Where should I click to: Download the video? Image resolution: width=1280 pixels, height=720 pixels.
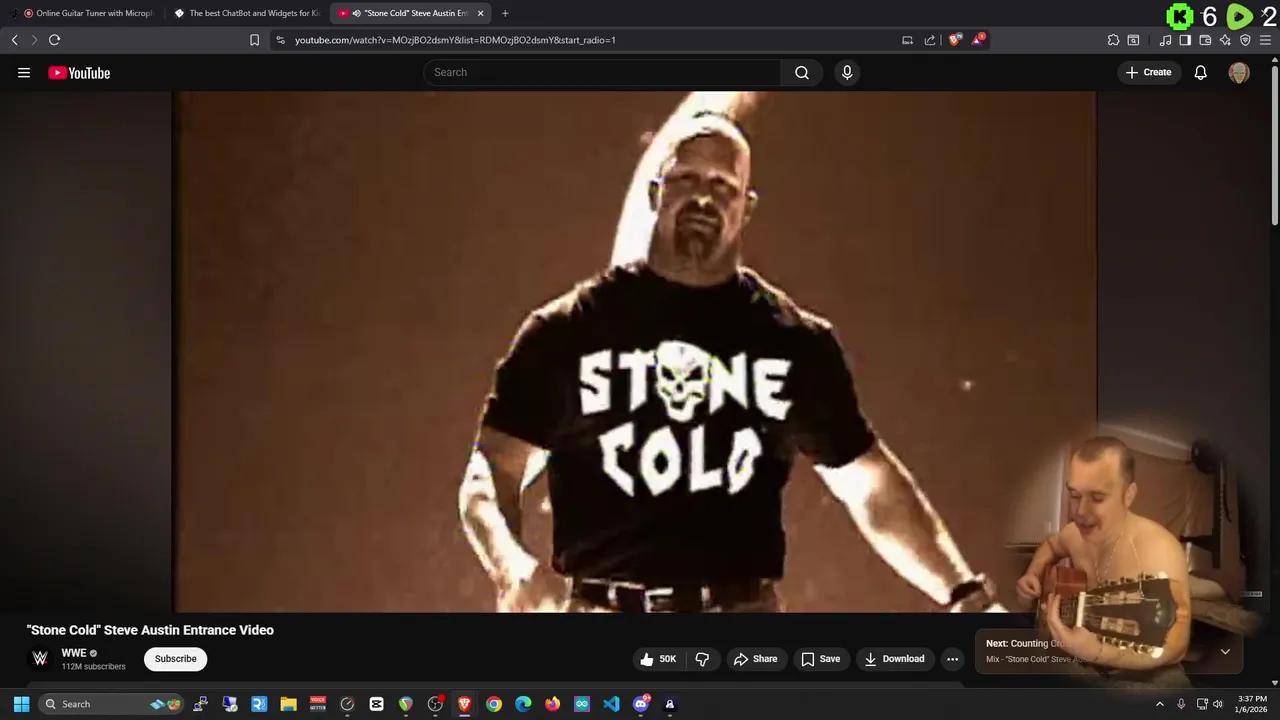click(895, 659)
